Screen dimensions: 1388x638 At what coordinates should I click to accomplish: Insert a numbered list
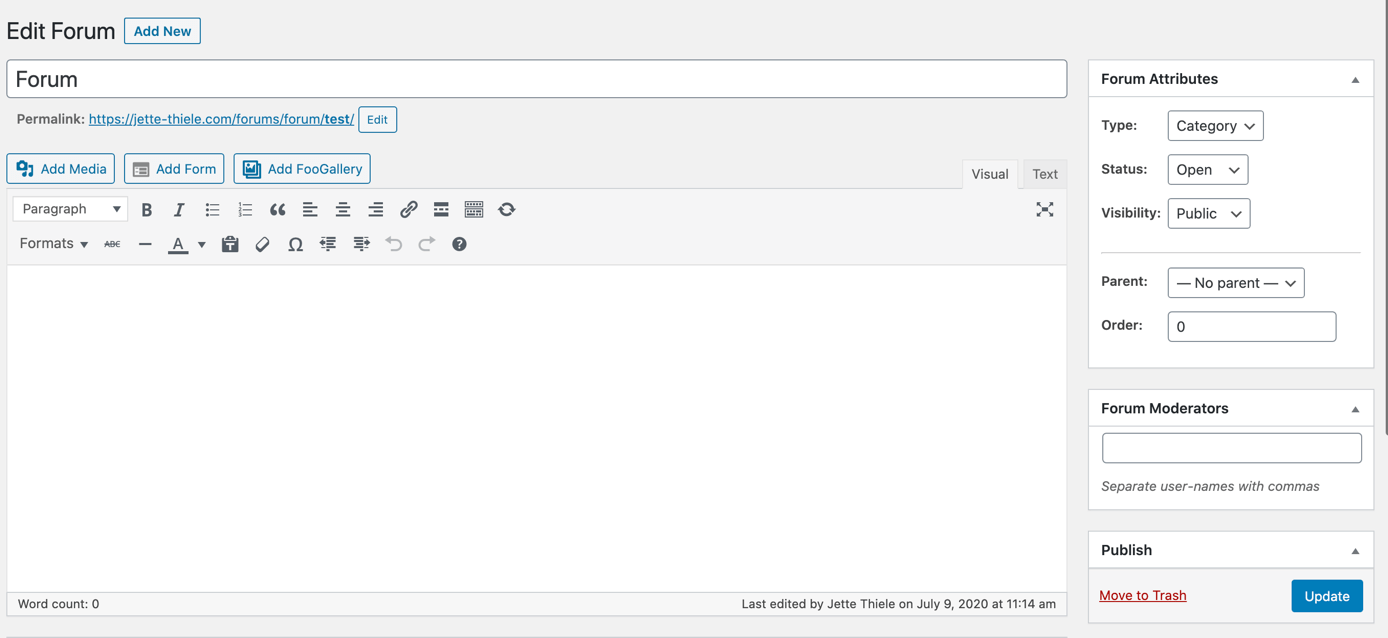tap(245, 210)
